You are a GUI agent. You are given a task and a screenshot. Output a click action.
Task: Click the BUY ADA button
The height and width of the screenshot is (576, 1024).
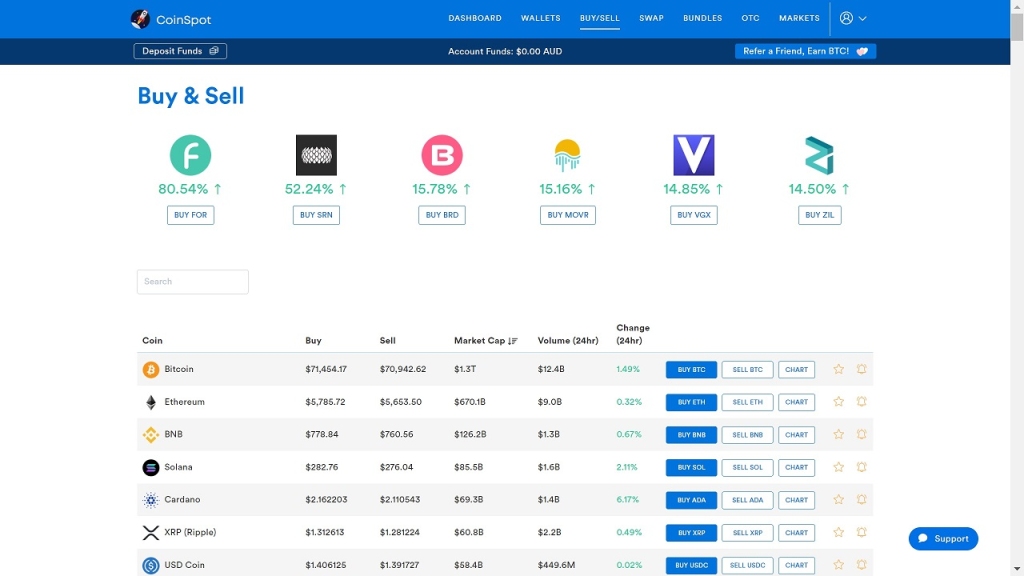click(692, 500)
